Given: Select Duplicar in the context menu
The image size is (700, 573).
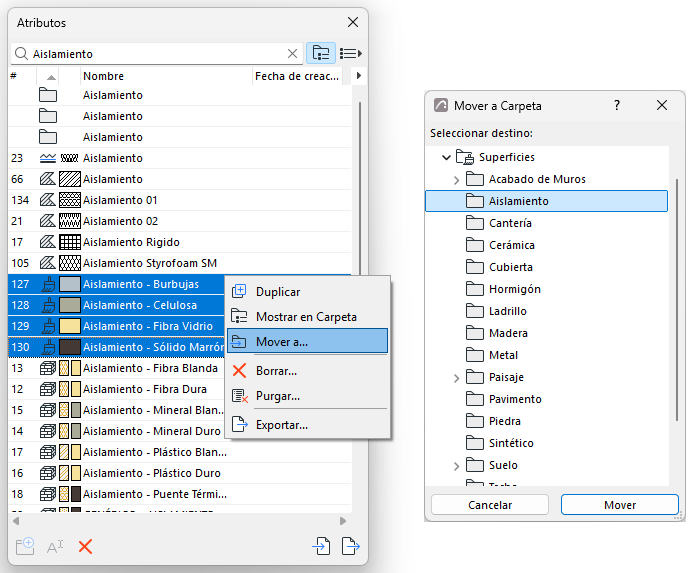Looking at the screenshot, I should pyautogui.click(x=307, y=292).
